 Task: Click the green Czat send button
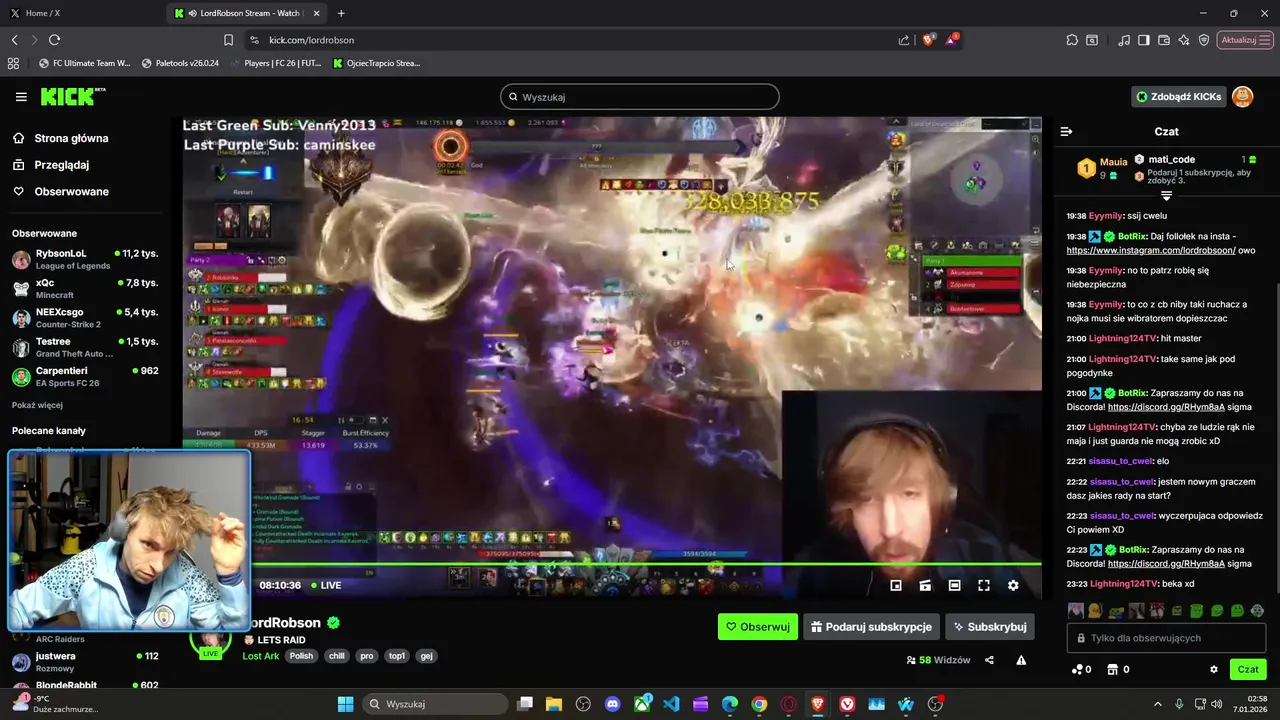click(1248, 670)
